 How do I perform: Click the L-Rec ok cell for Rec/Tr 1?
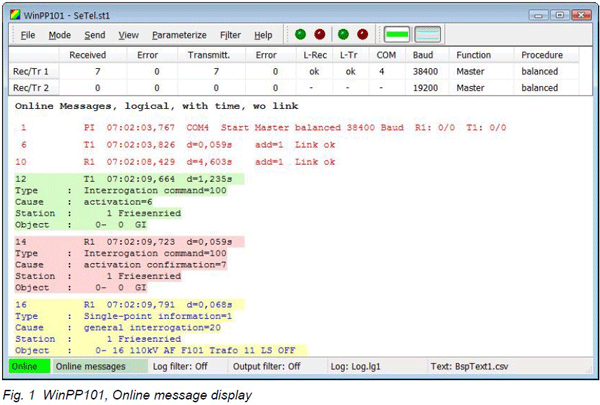[x=314, y=72]
